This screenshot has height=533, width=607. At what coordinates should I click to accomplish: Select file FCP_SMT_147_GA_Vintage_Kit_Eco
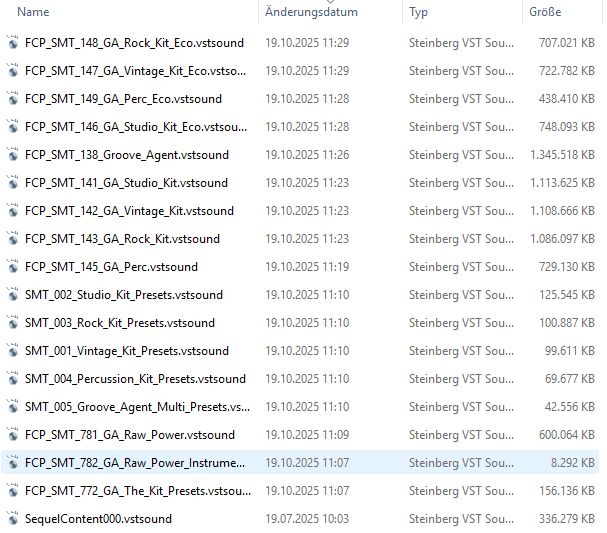135,71
